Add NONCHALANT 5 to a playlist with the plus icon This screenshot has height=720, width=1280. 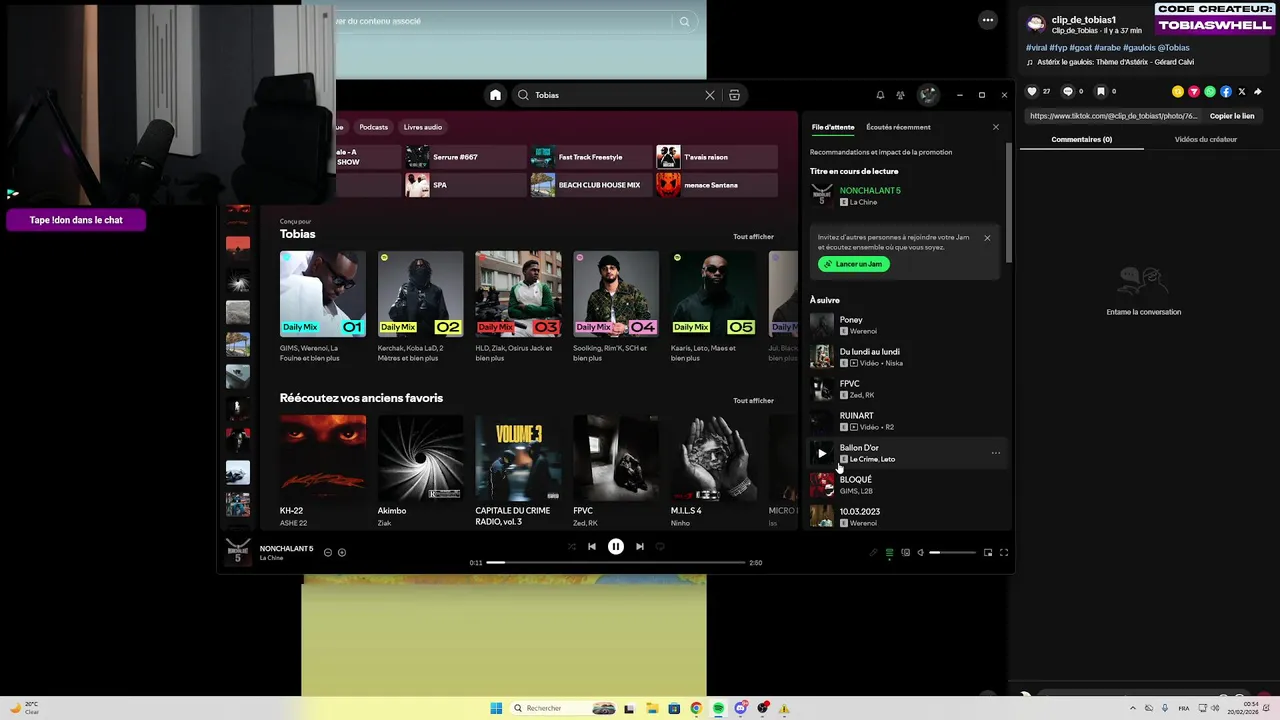(342, 552)
